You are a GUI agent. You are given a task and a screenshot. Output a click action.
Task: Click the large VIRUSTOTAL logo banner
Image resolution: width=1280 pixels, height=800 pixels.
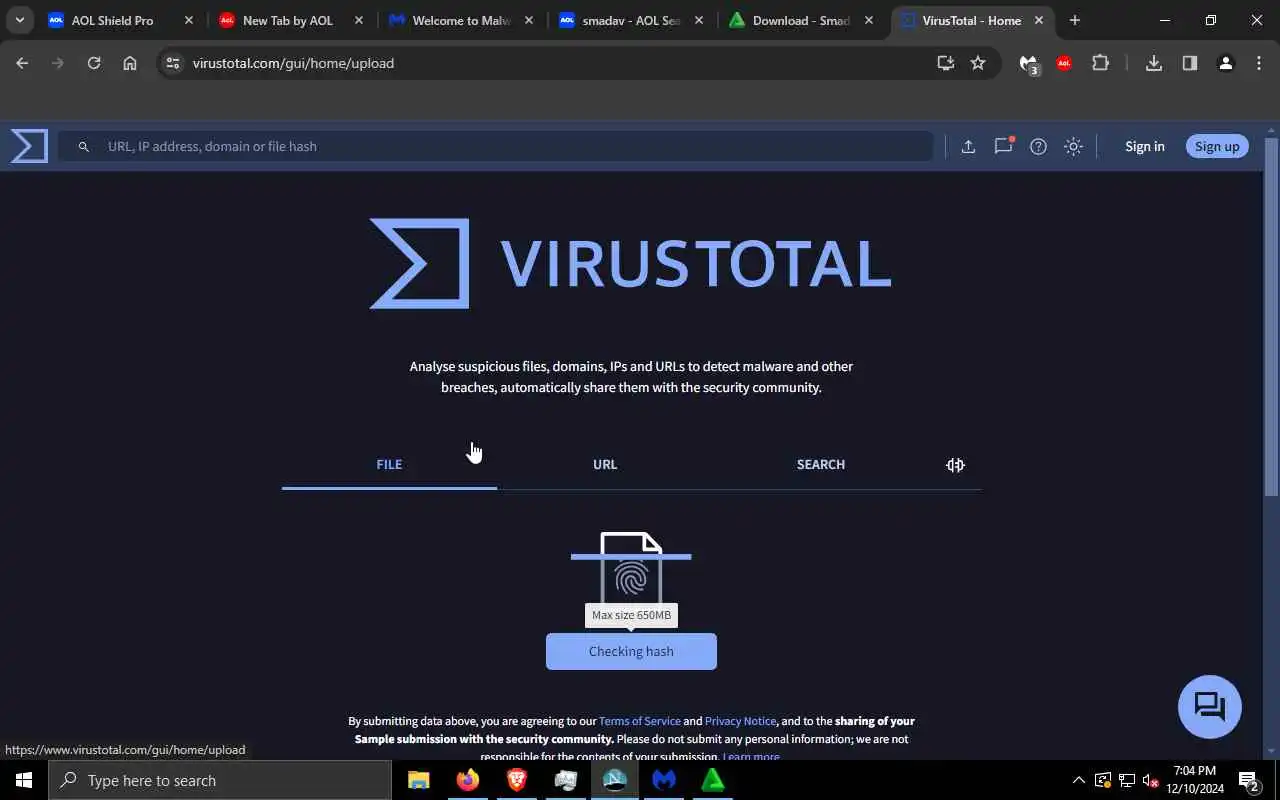[x=630, y=263]
